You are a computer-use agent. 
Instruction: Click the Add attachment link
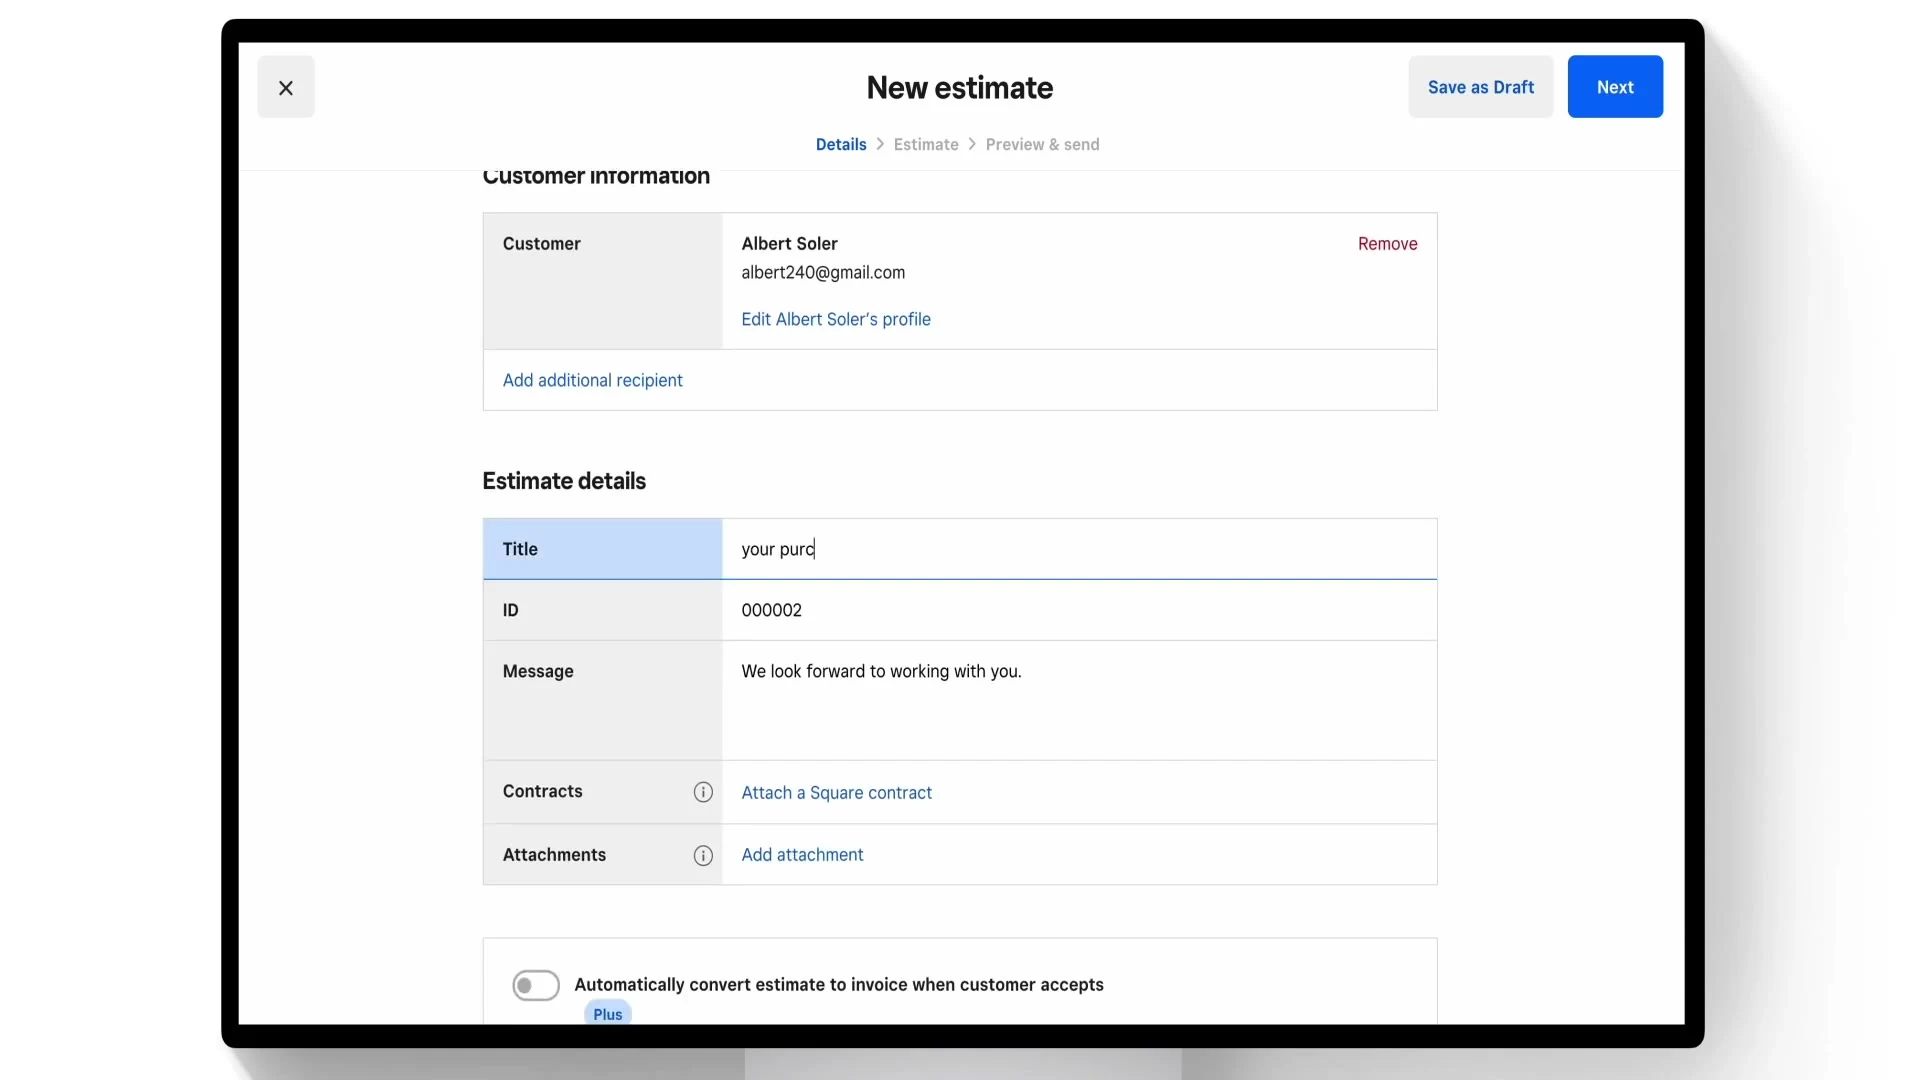[802, 855]
